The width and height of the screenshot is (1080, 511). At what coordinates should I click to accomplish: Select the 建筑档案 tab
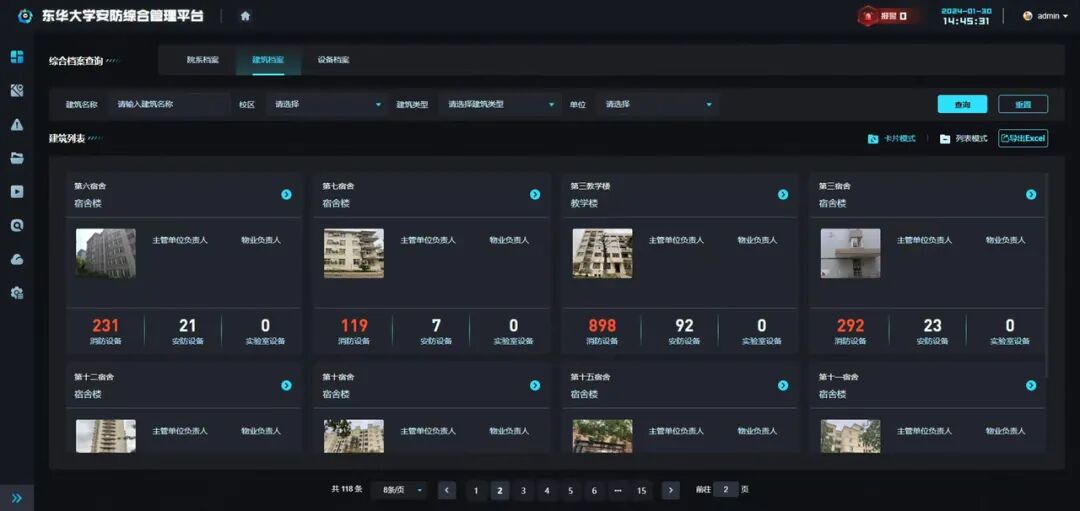tap(268, 60)
